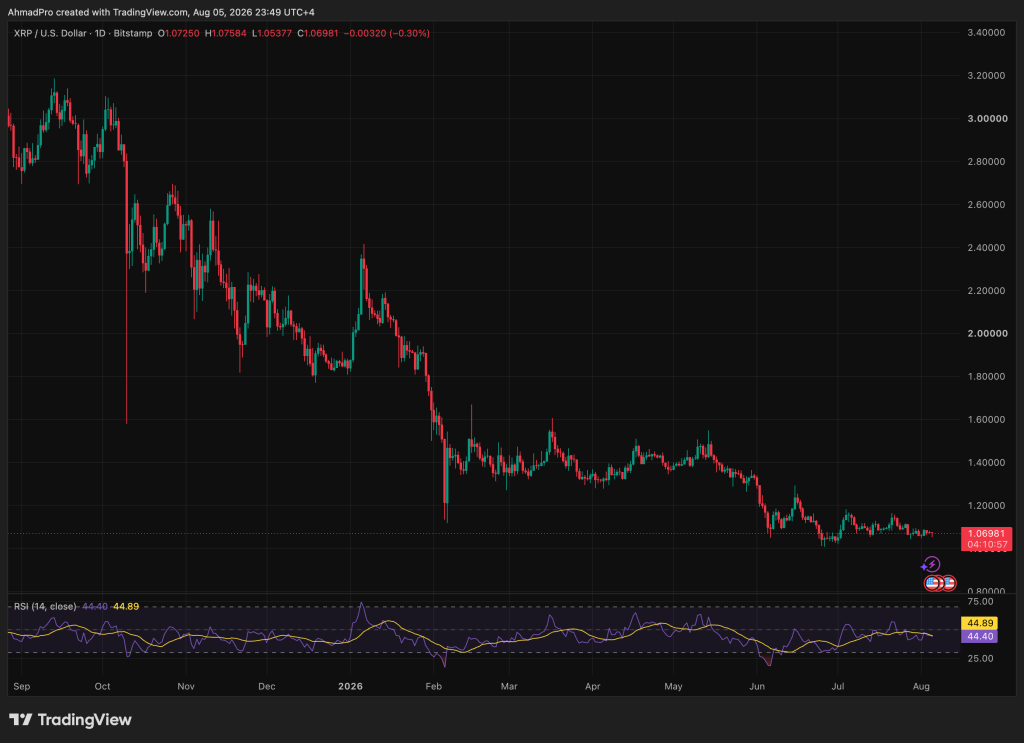Click the Dec label on the time axis
Viewport: 1024px width, 743px height.
coord(266,686)
